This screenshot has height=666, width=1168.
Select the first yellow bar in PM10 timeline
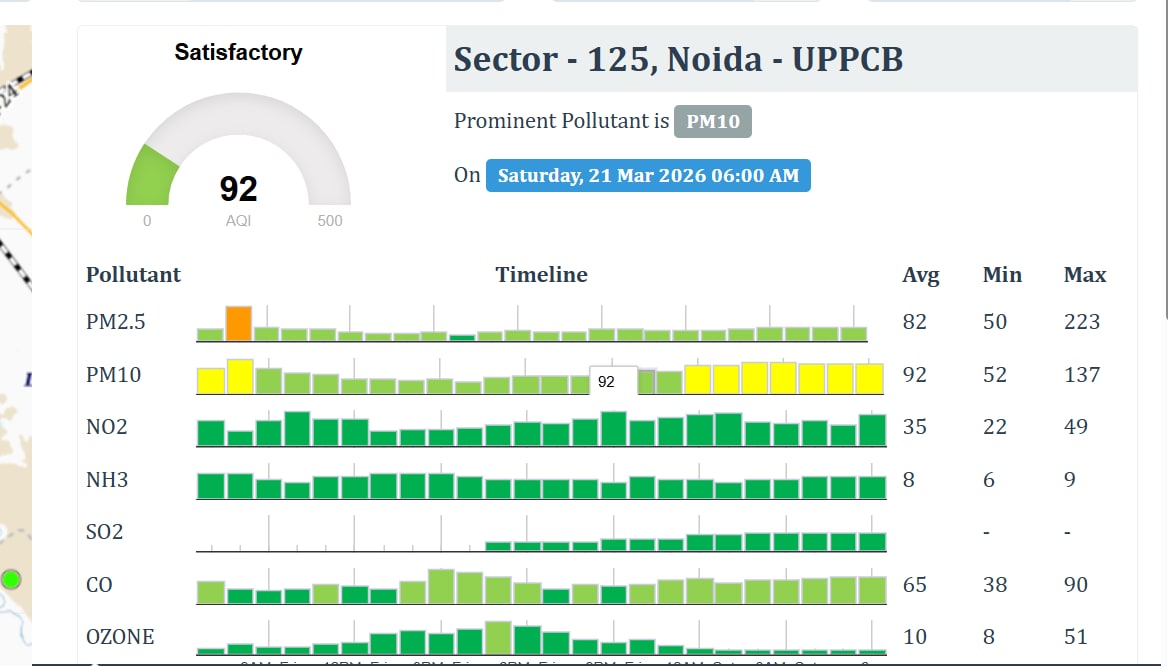[210, 380]
